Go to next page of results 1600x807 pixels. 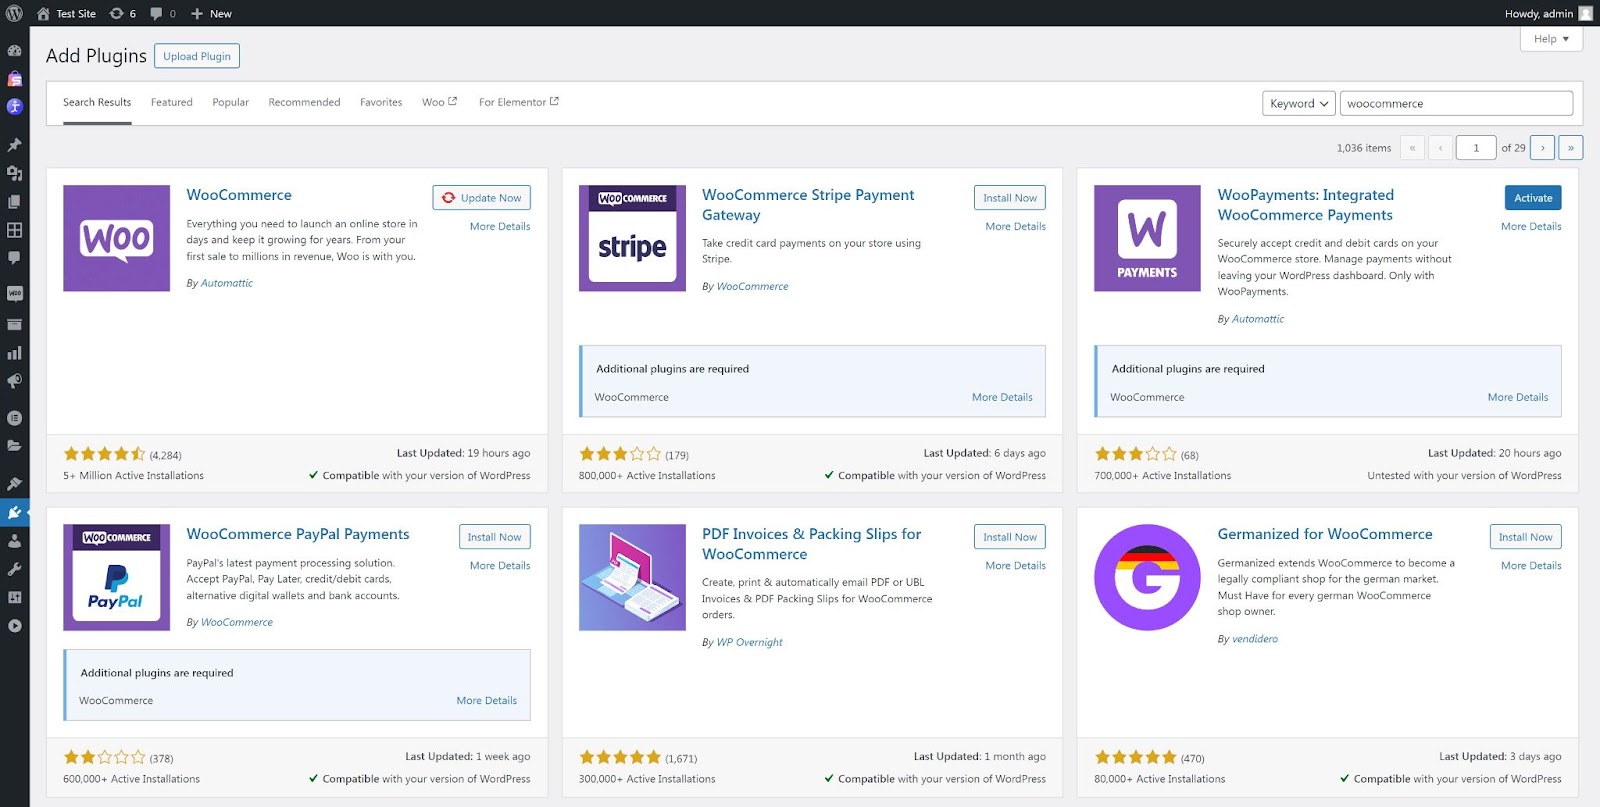[1542, 148]
